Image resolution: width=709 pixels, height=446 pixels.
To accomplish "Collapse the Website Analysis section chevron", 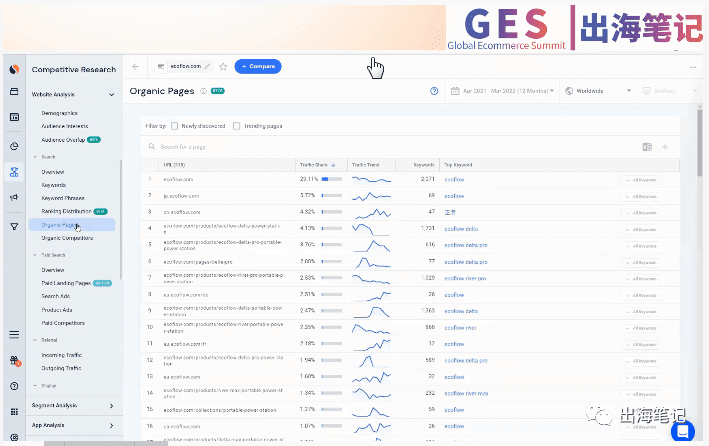I will tap(112, 95).
